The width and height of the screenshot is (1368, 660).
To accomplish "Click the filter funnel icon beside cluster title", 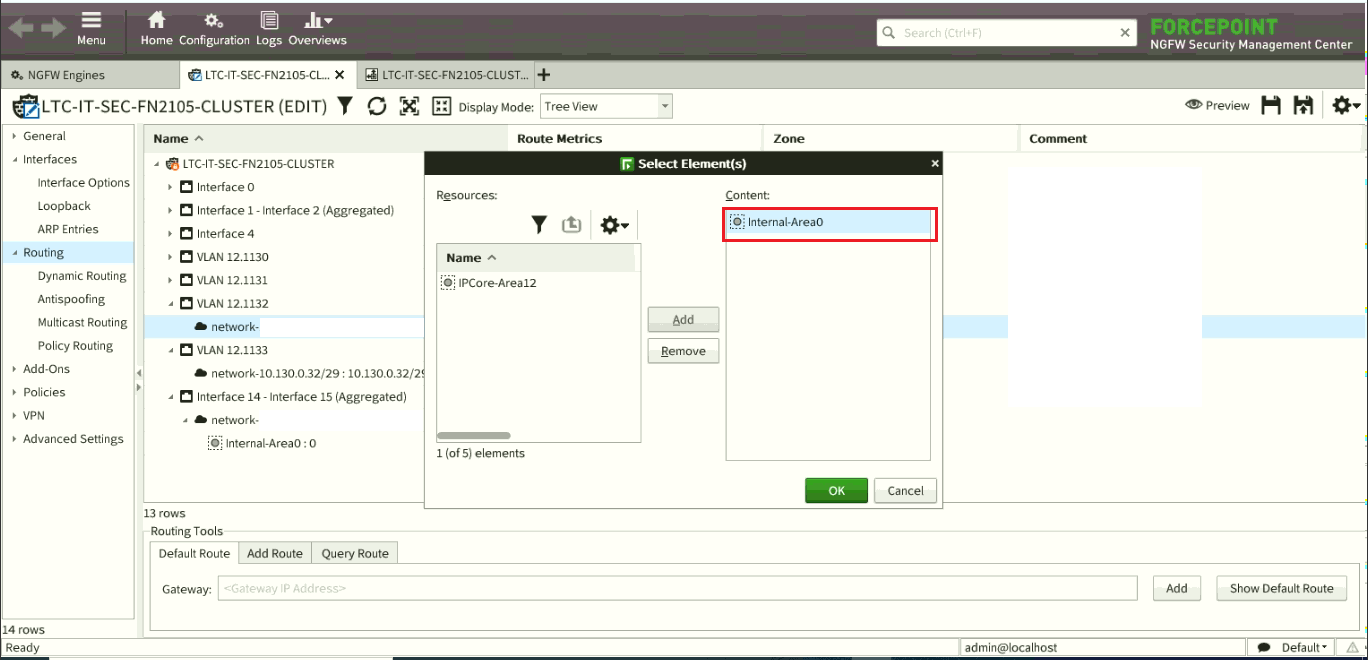I will pos(345,106).
